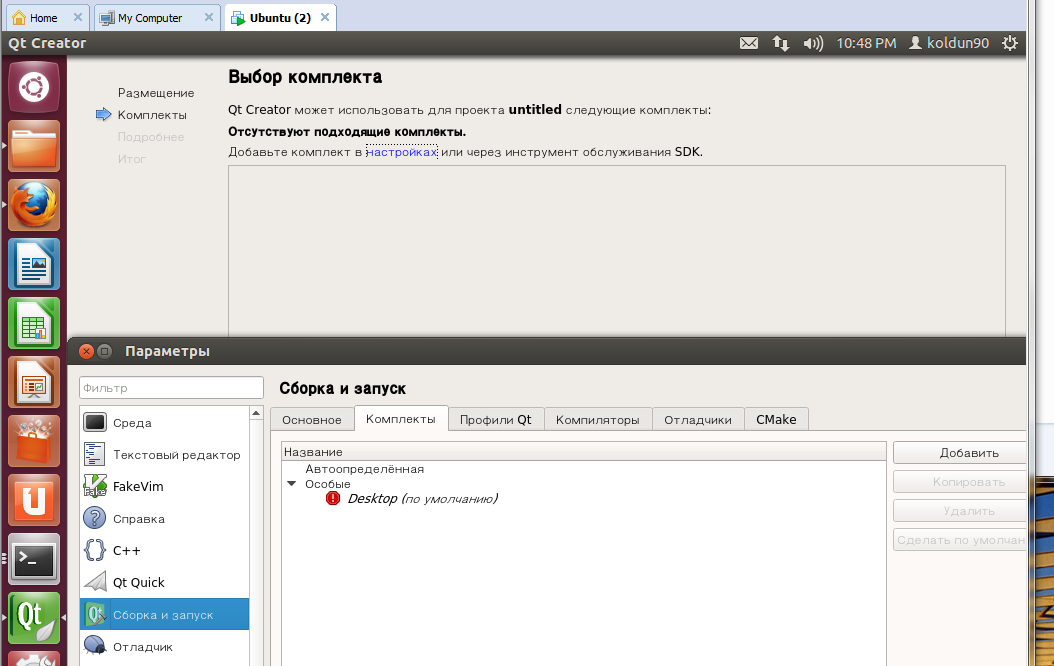This screenshot has width=1054, height=666.
Task: Select C++ settings category
Action: tap(165, 550)
